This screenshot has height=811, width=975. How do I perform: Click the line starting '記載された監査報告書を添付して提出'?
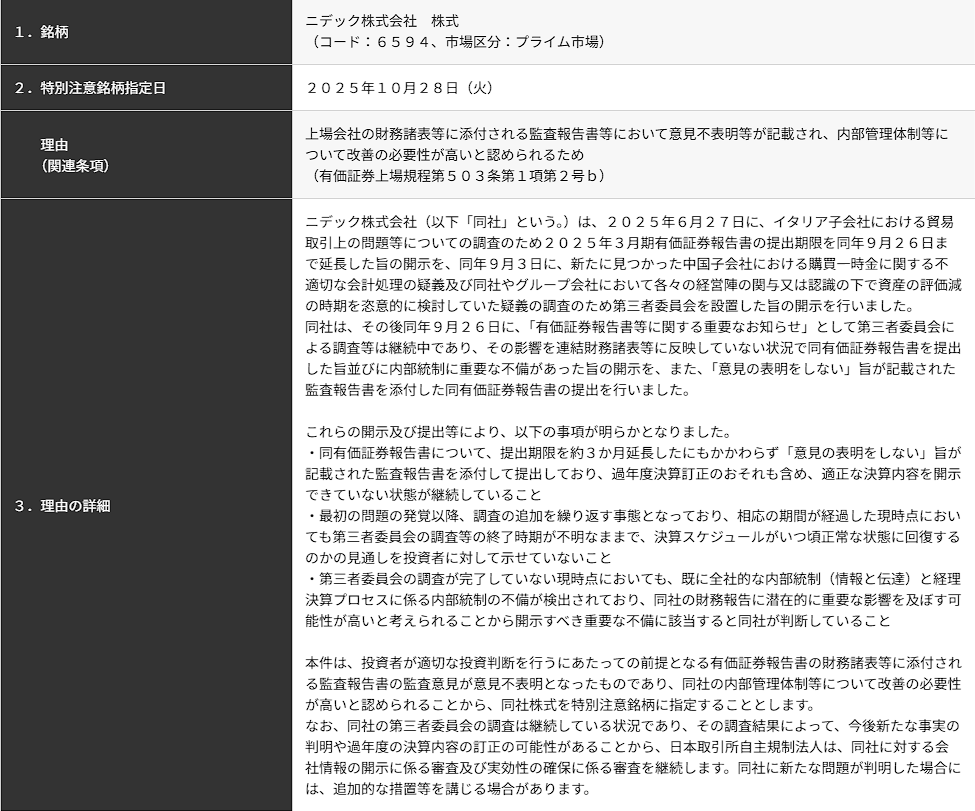(633, 474)
